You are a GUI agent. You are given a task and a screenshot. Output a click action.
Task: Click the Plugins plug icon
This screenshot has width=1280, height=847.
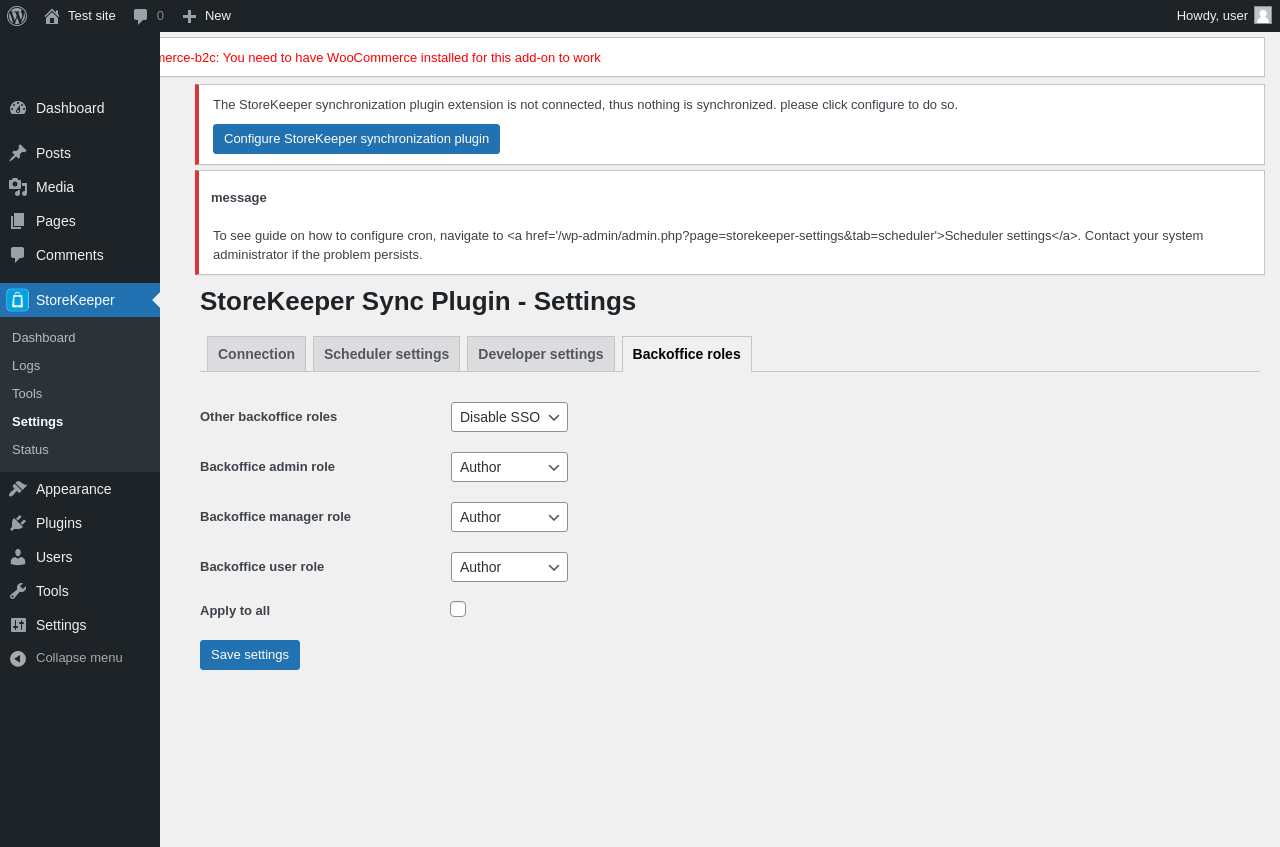click(18, 523)
